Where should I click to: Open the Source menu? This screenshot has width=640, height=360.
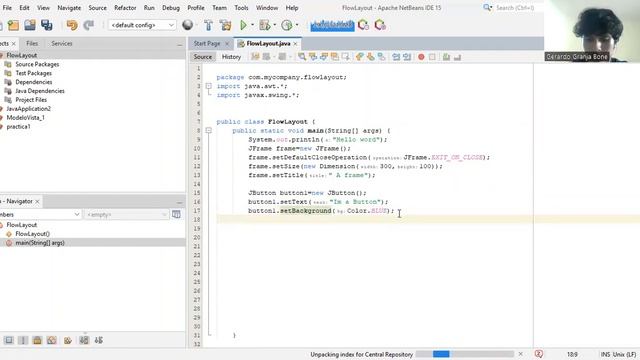[x=98, y=8]
